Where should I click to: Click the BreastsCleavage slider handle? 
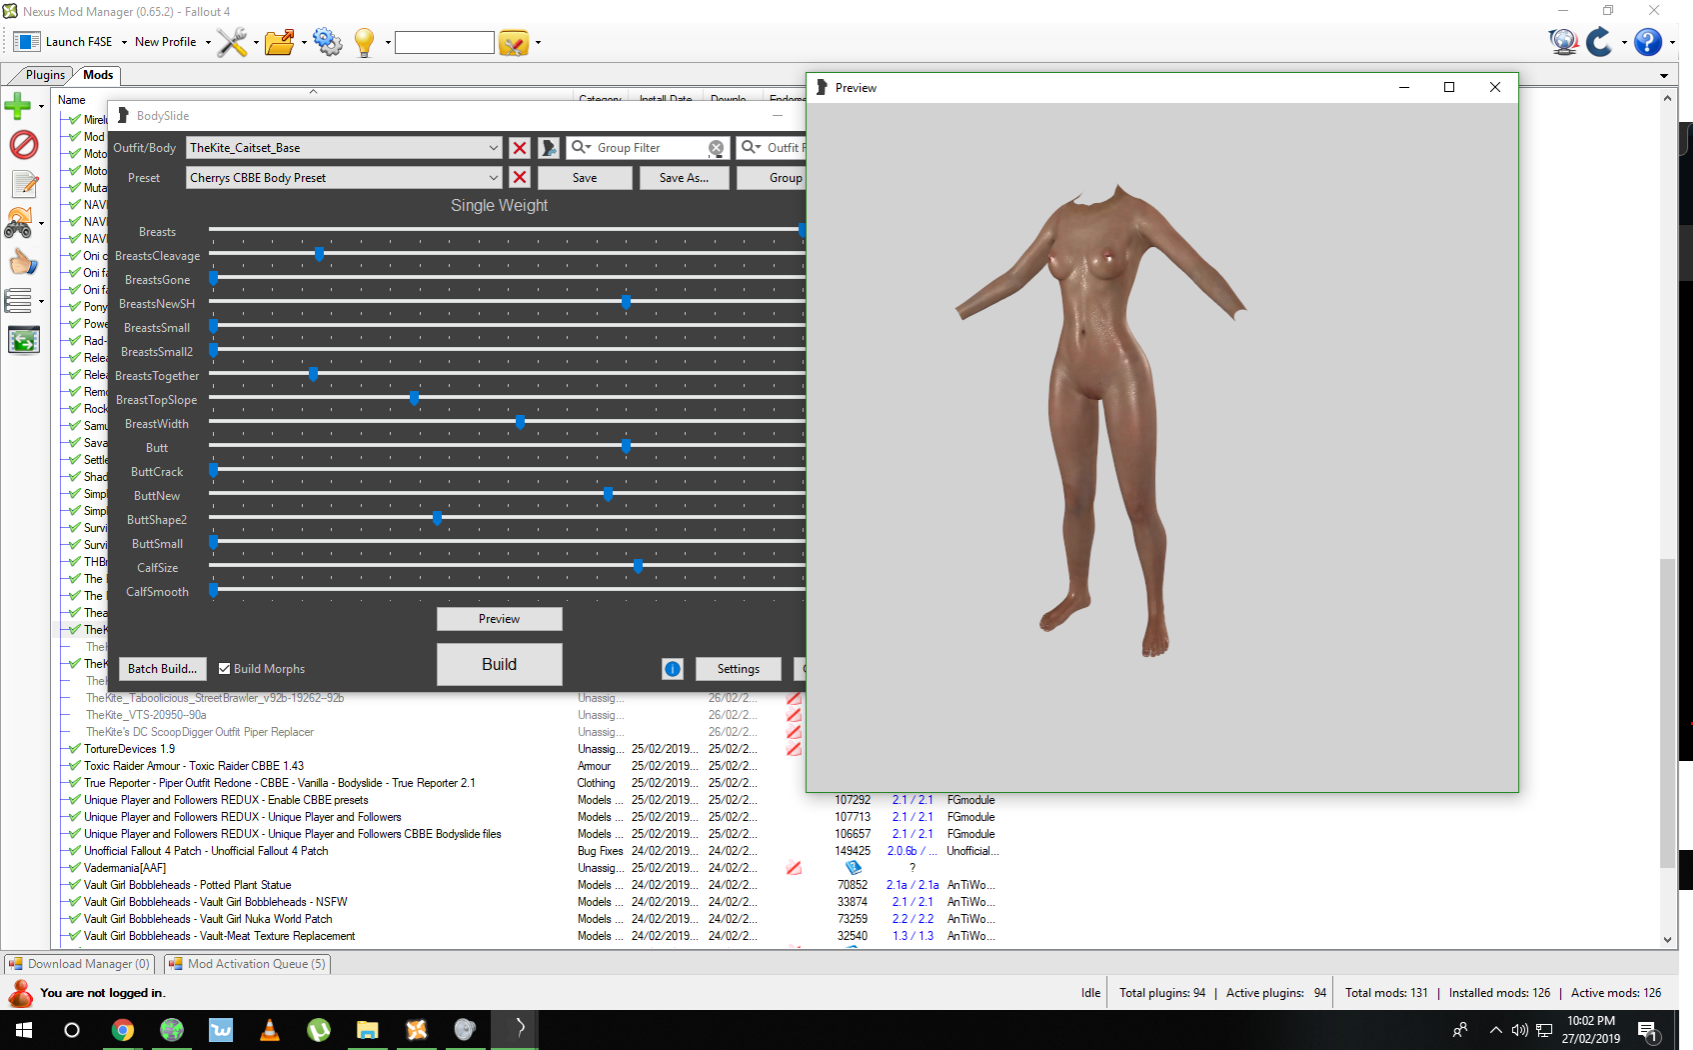pos(319,254)
